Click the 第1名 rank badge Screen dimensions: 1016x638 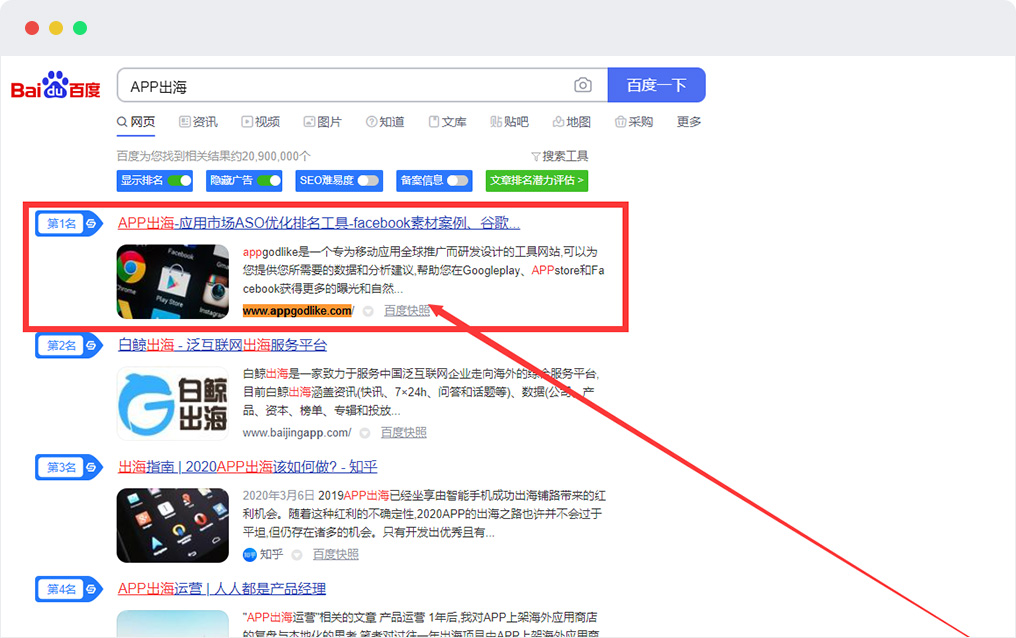point(69,223)
